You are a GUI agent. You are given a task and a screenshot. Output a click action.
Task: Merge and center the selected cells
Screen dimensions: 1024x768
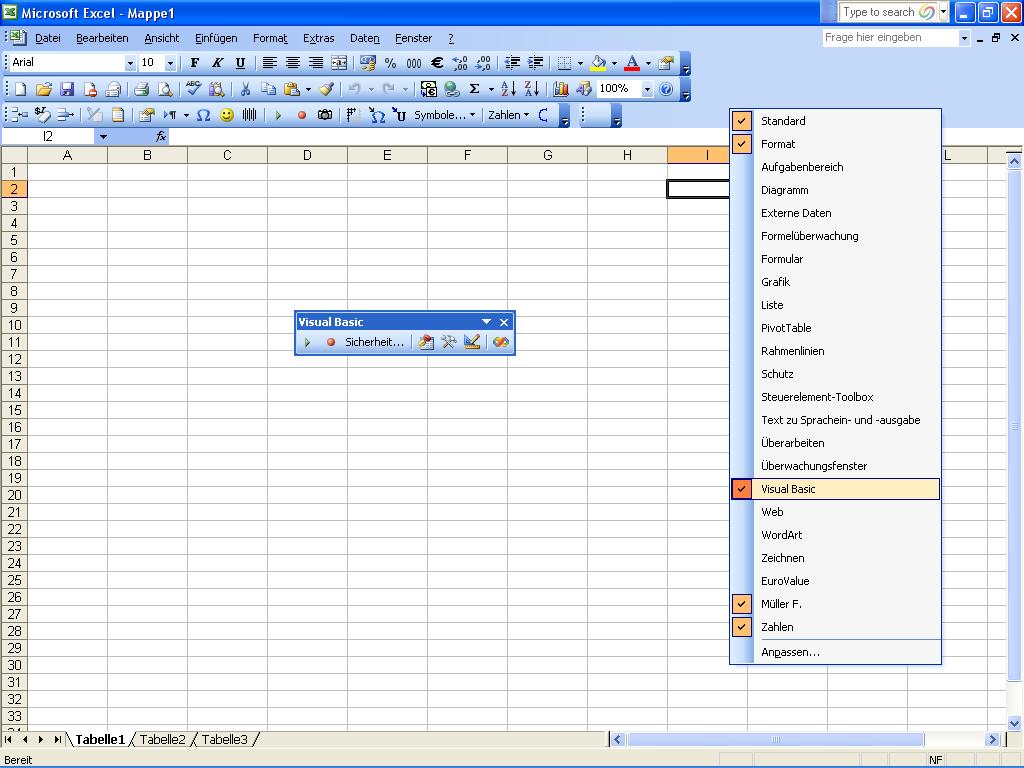coord(339,63)
